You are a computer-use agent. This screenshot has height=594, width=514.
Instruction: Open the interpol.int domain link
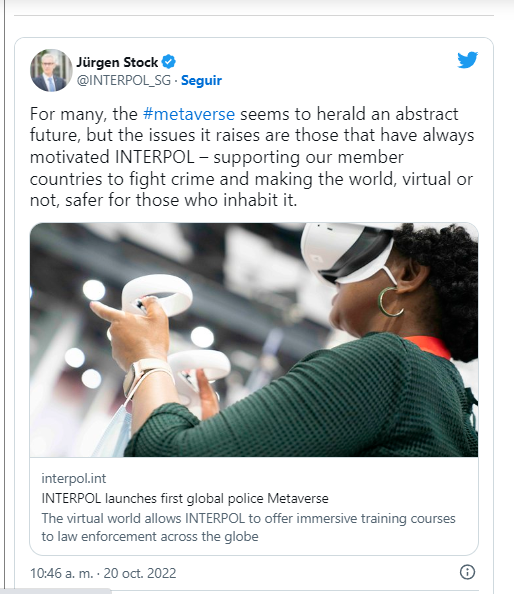coord(74,478)
